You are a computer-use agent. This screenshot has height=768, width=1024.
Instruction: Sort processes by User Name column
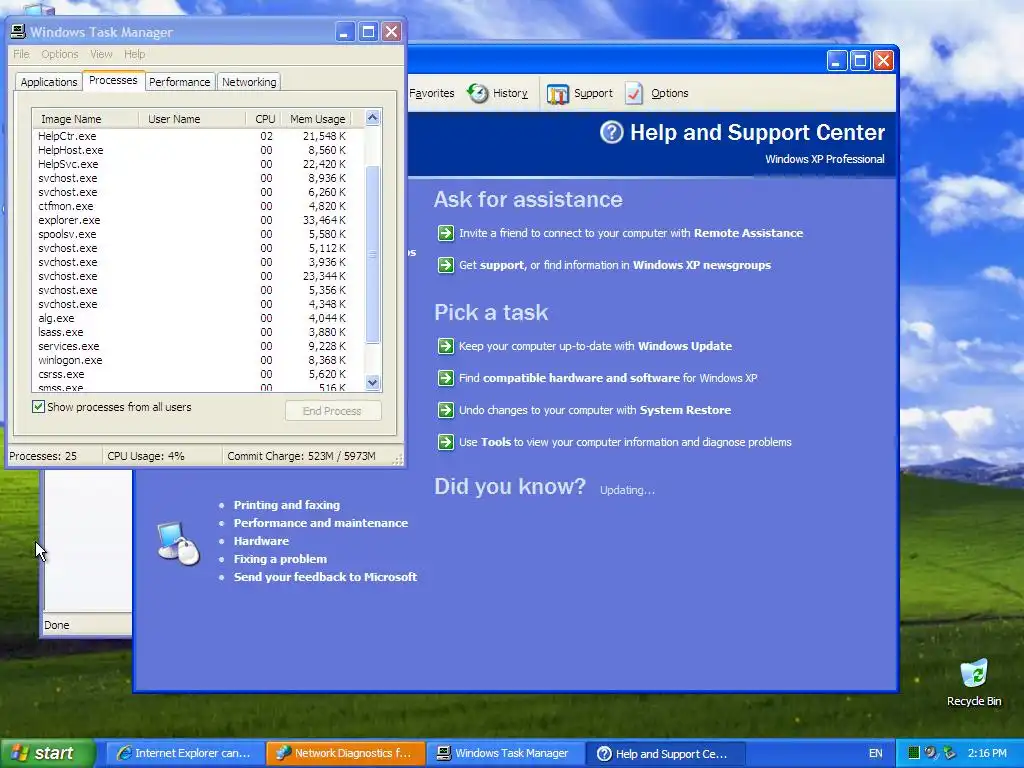[x=192, y=119]
